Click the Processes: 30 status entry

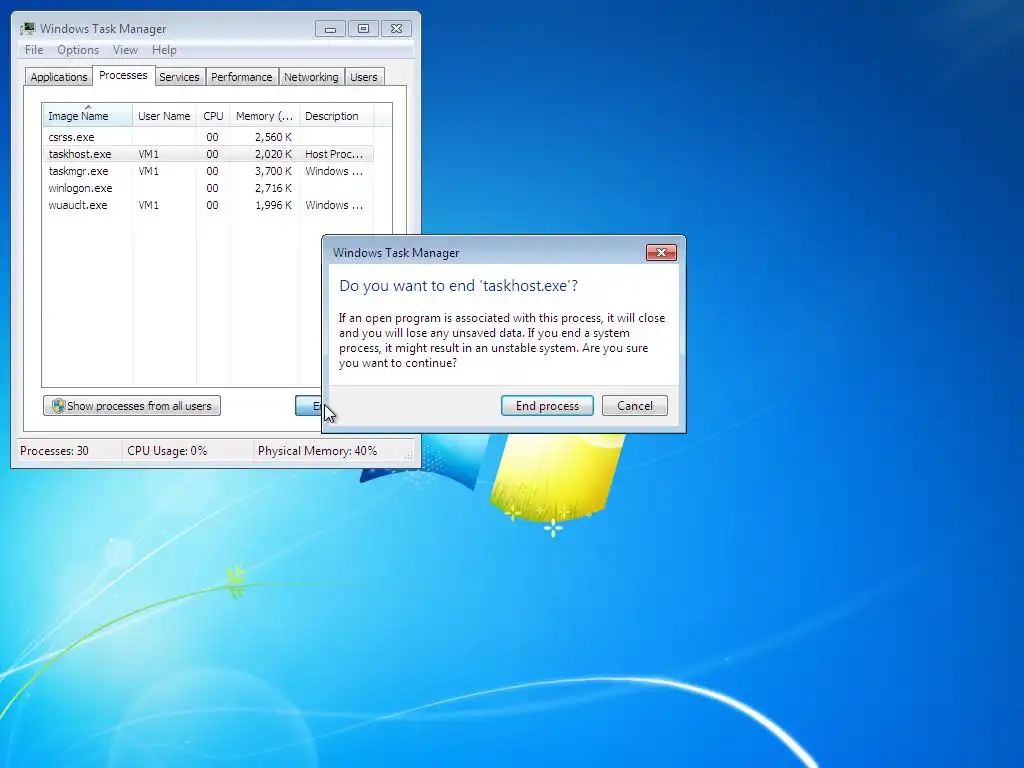pyautogui.click(x=54, y=451)
